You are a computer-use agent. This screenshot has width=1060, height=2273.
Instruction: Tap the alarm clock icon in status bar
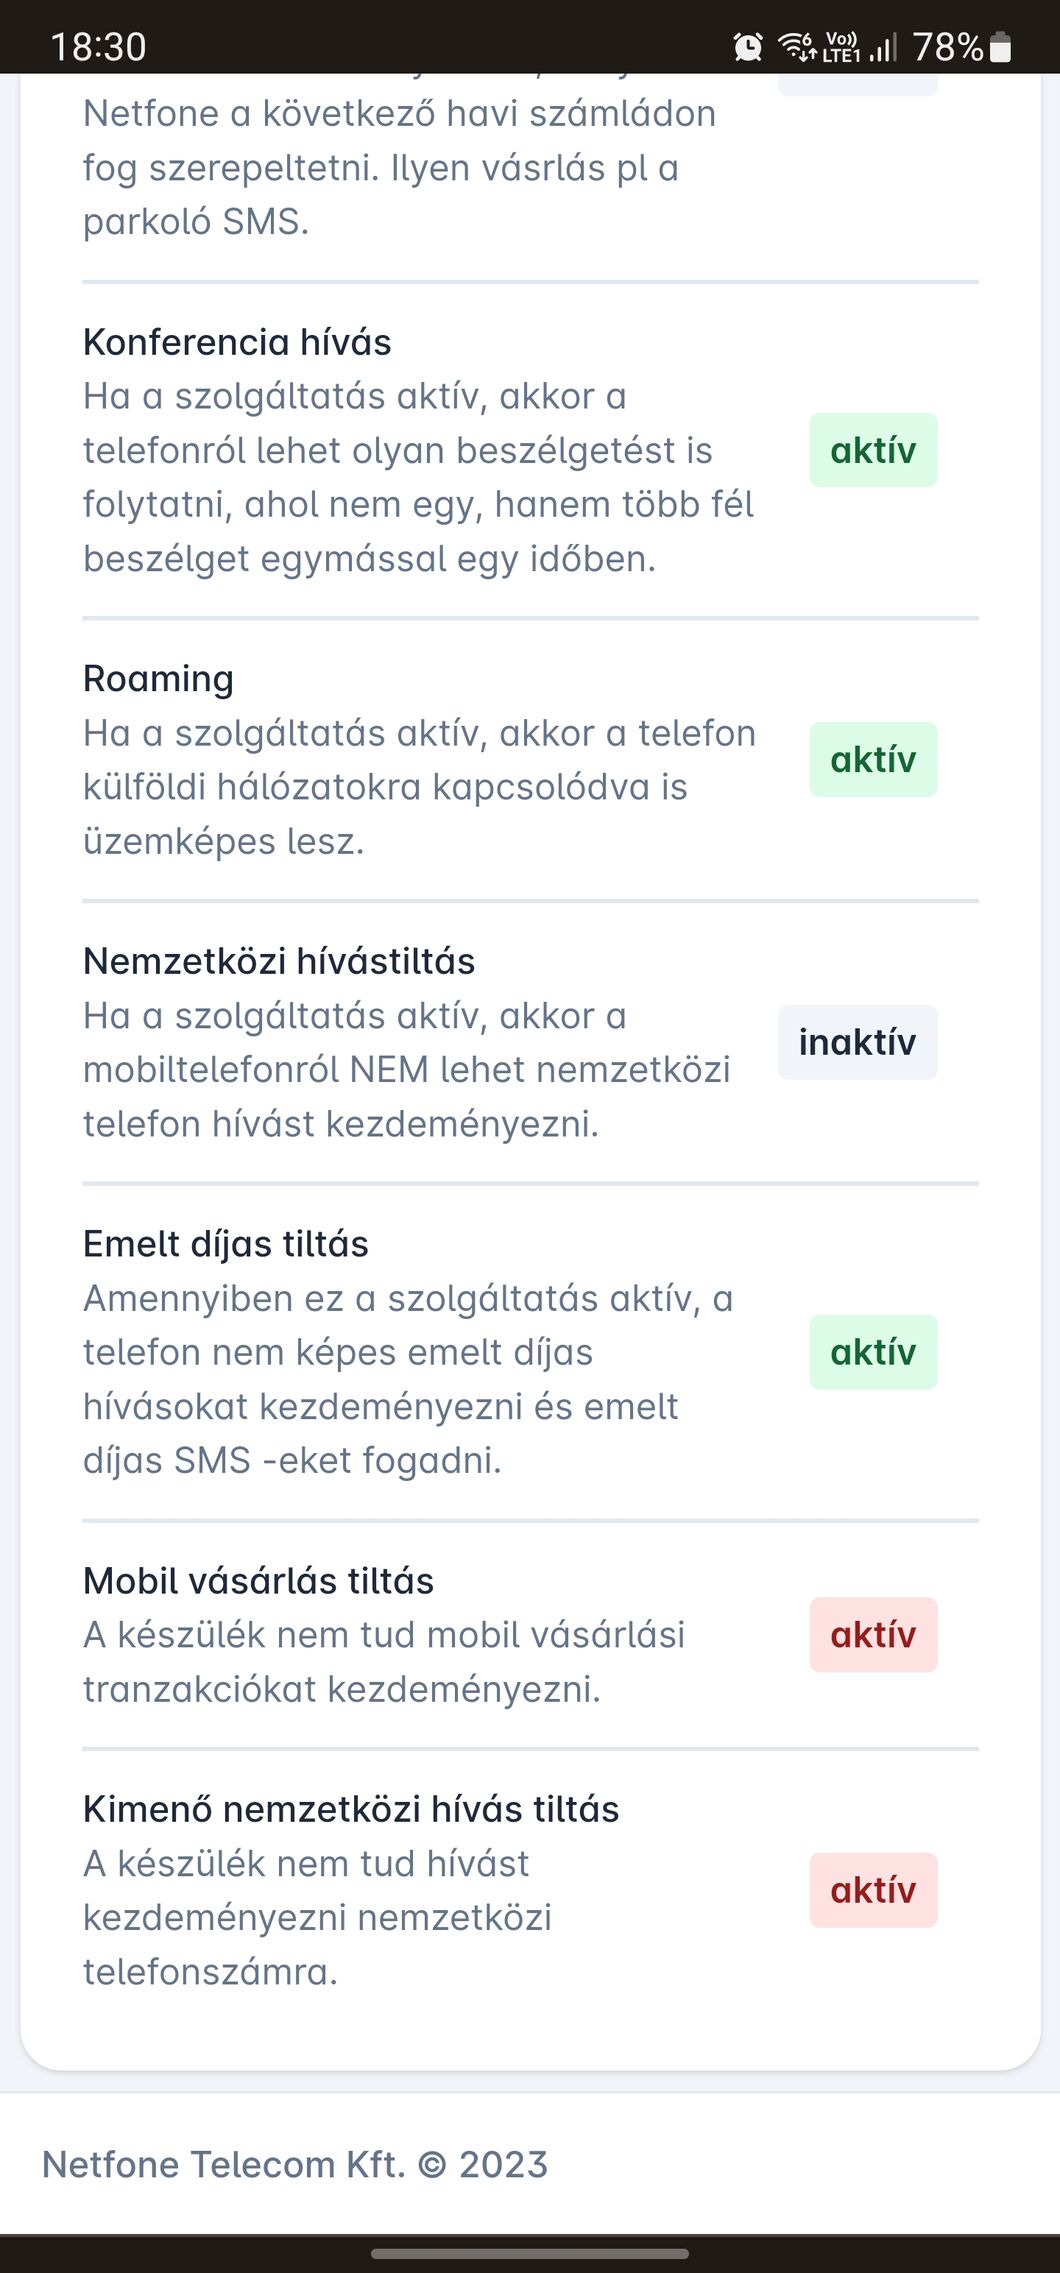click(x=748, y=47)
